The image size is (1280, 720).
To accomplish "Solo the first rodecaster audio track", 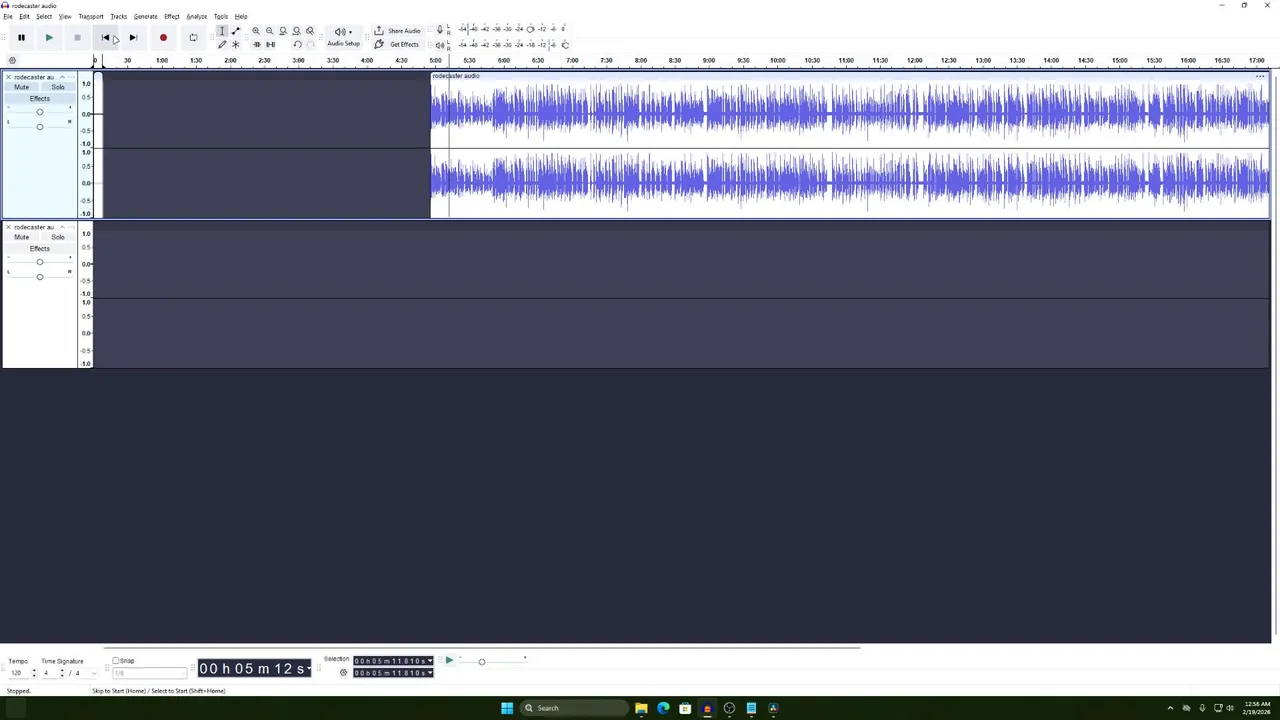I will coord(58,87).
